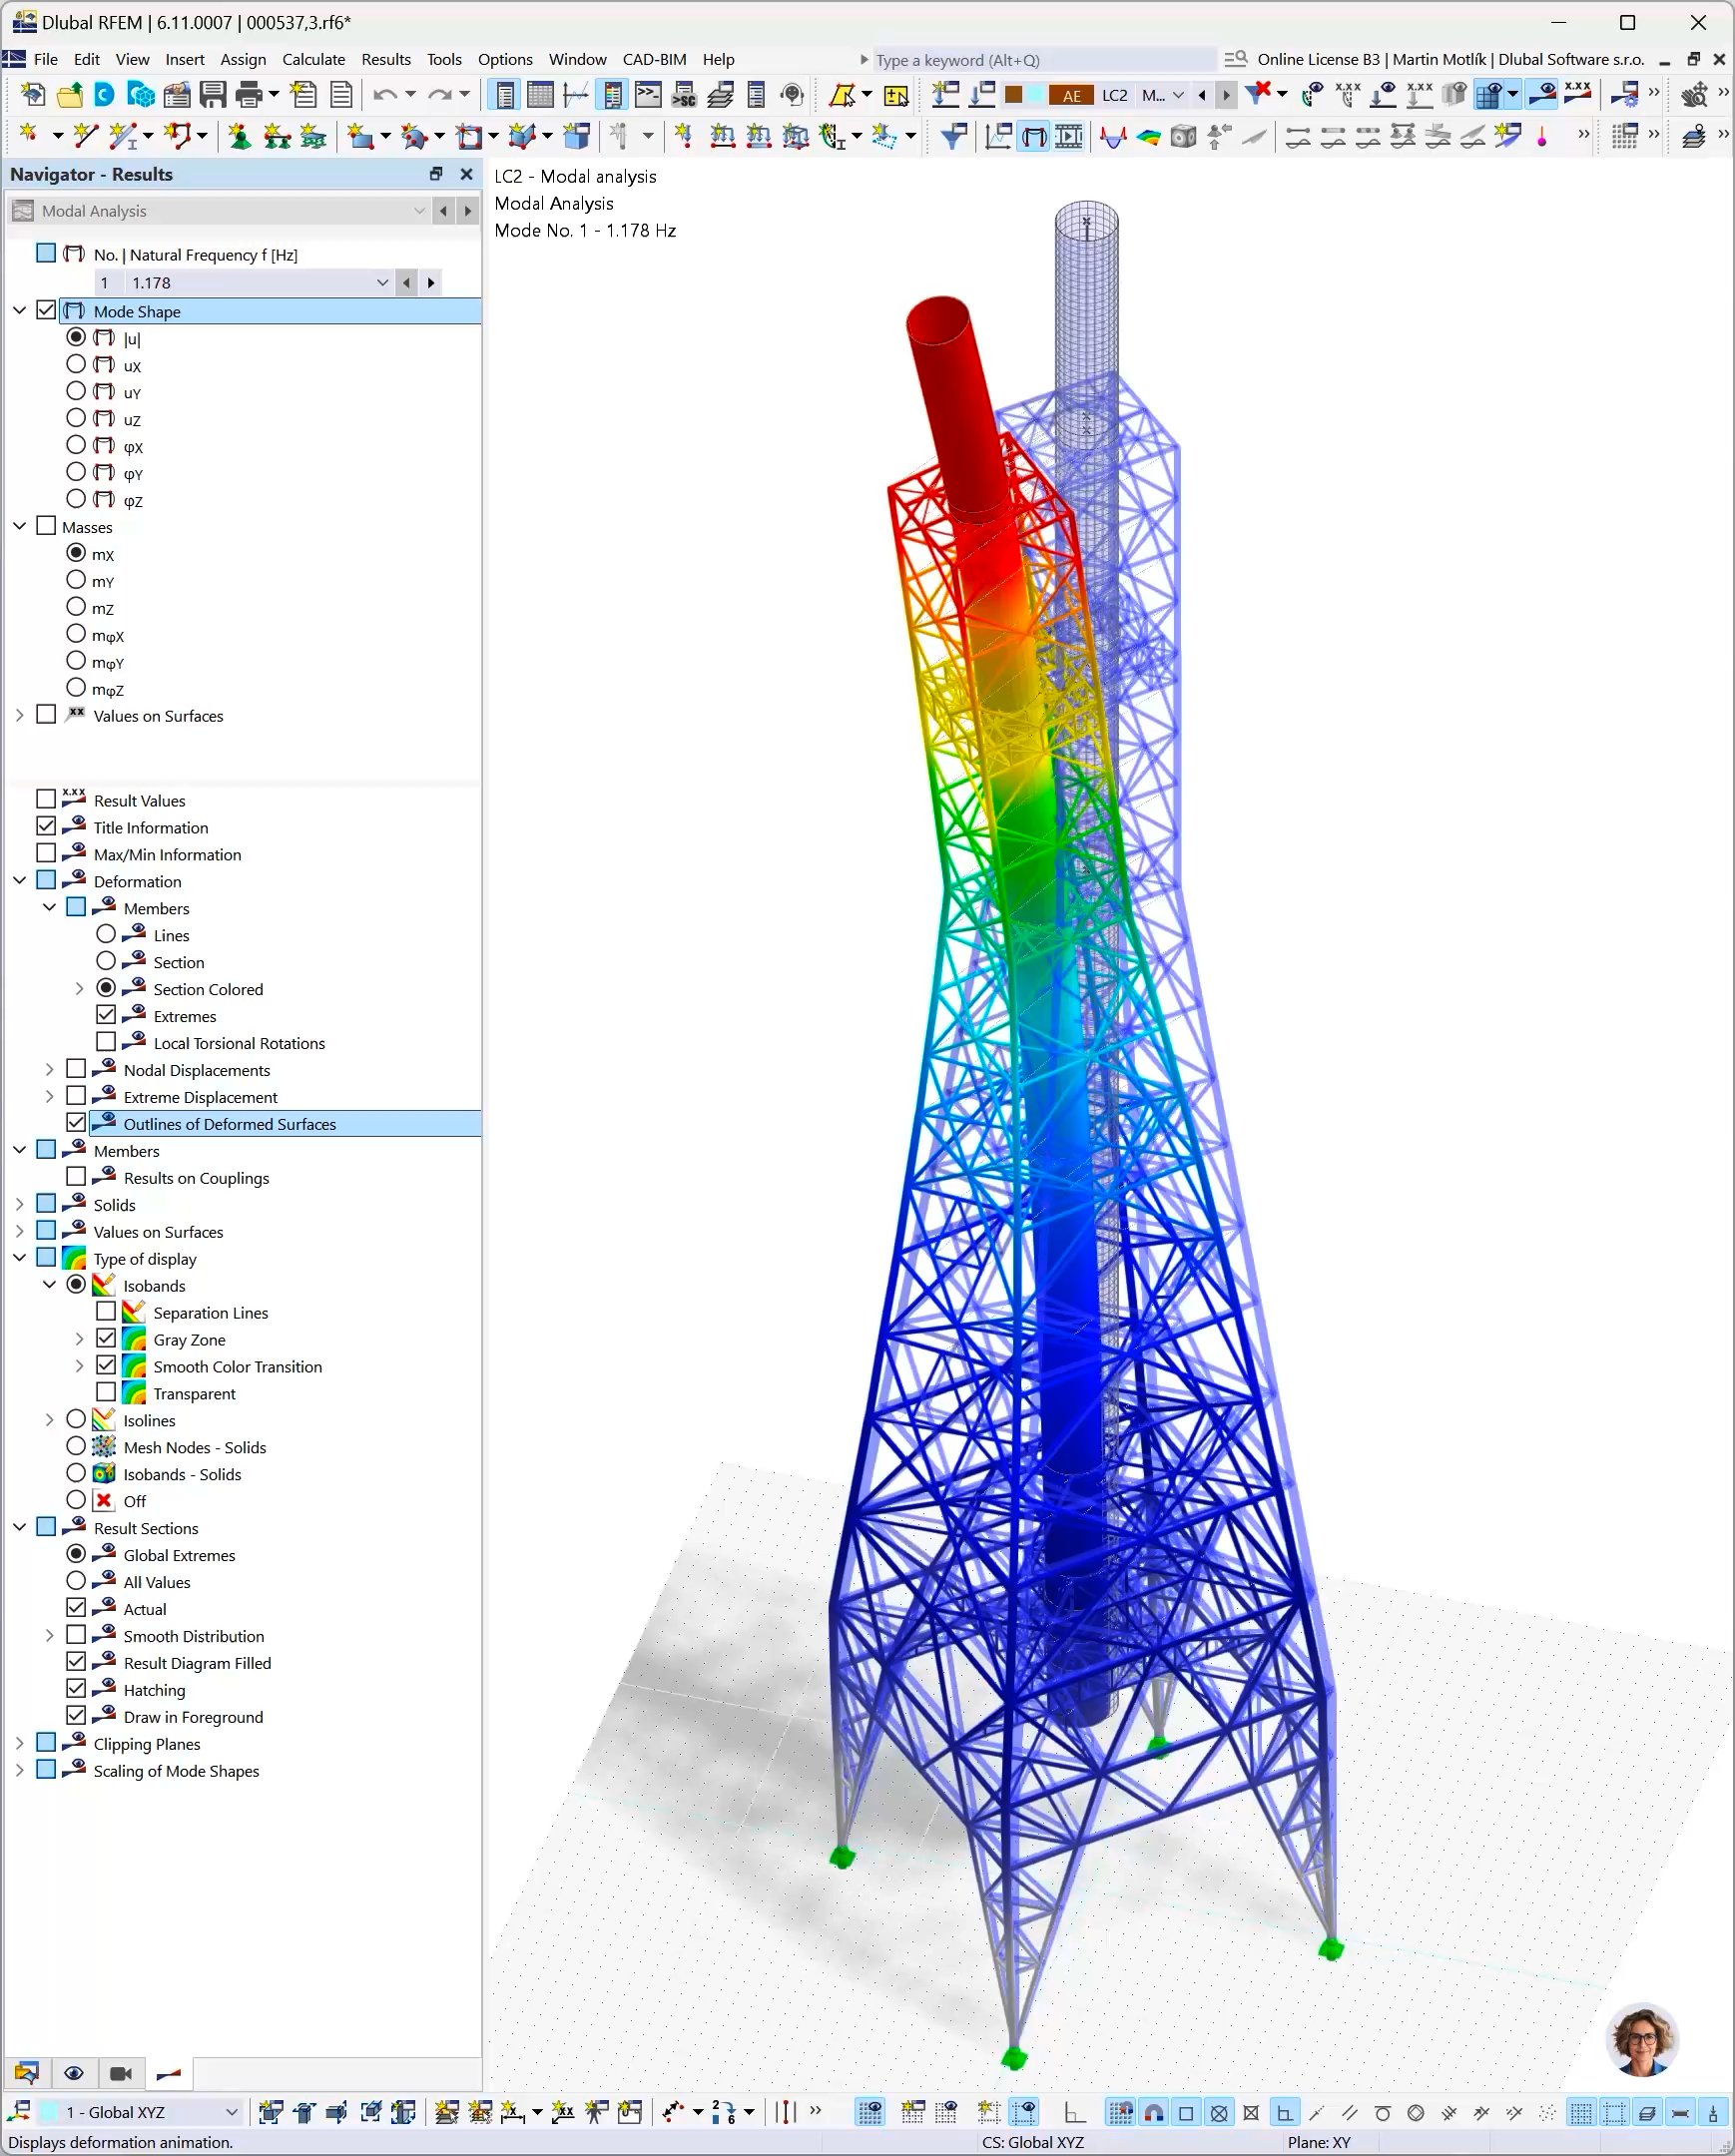Image resolution: width=1735 pixels, height=2156 pixels.
Task: Click the funnel filter icon in second toolbar
Action: pyautogui.click(x=953, y=136)
